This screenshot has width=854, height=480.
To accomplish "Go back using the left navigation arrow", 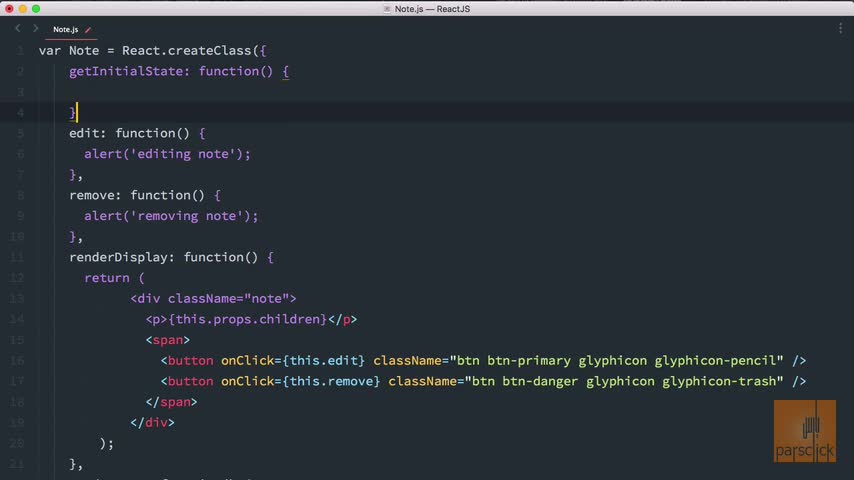I will (x=18, y=28).
